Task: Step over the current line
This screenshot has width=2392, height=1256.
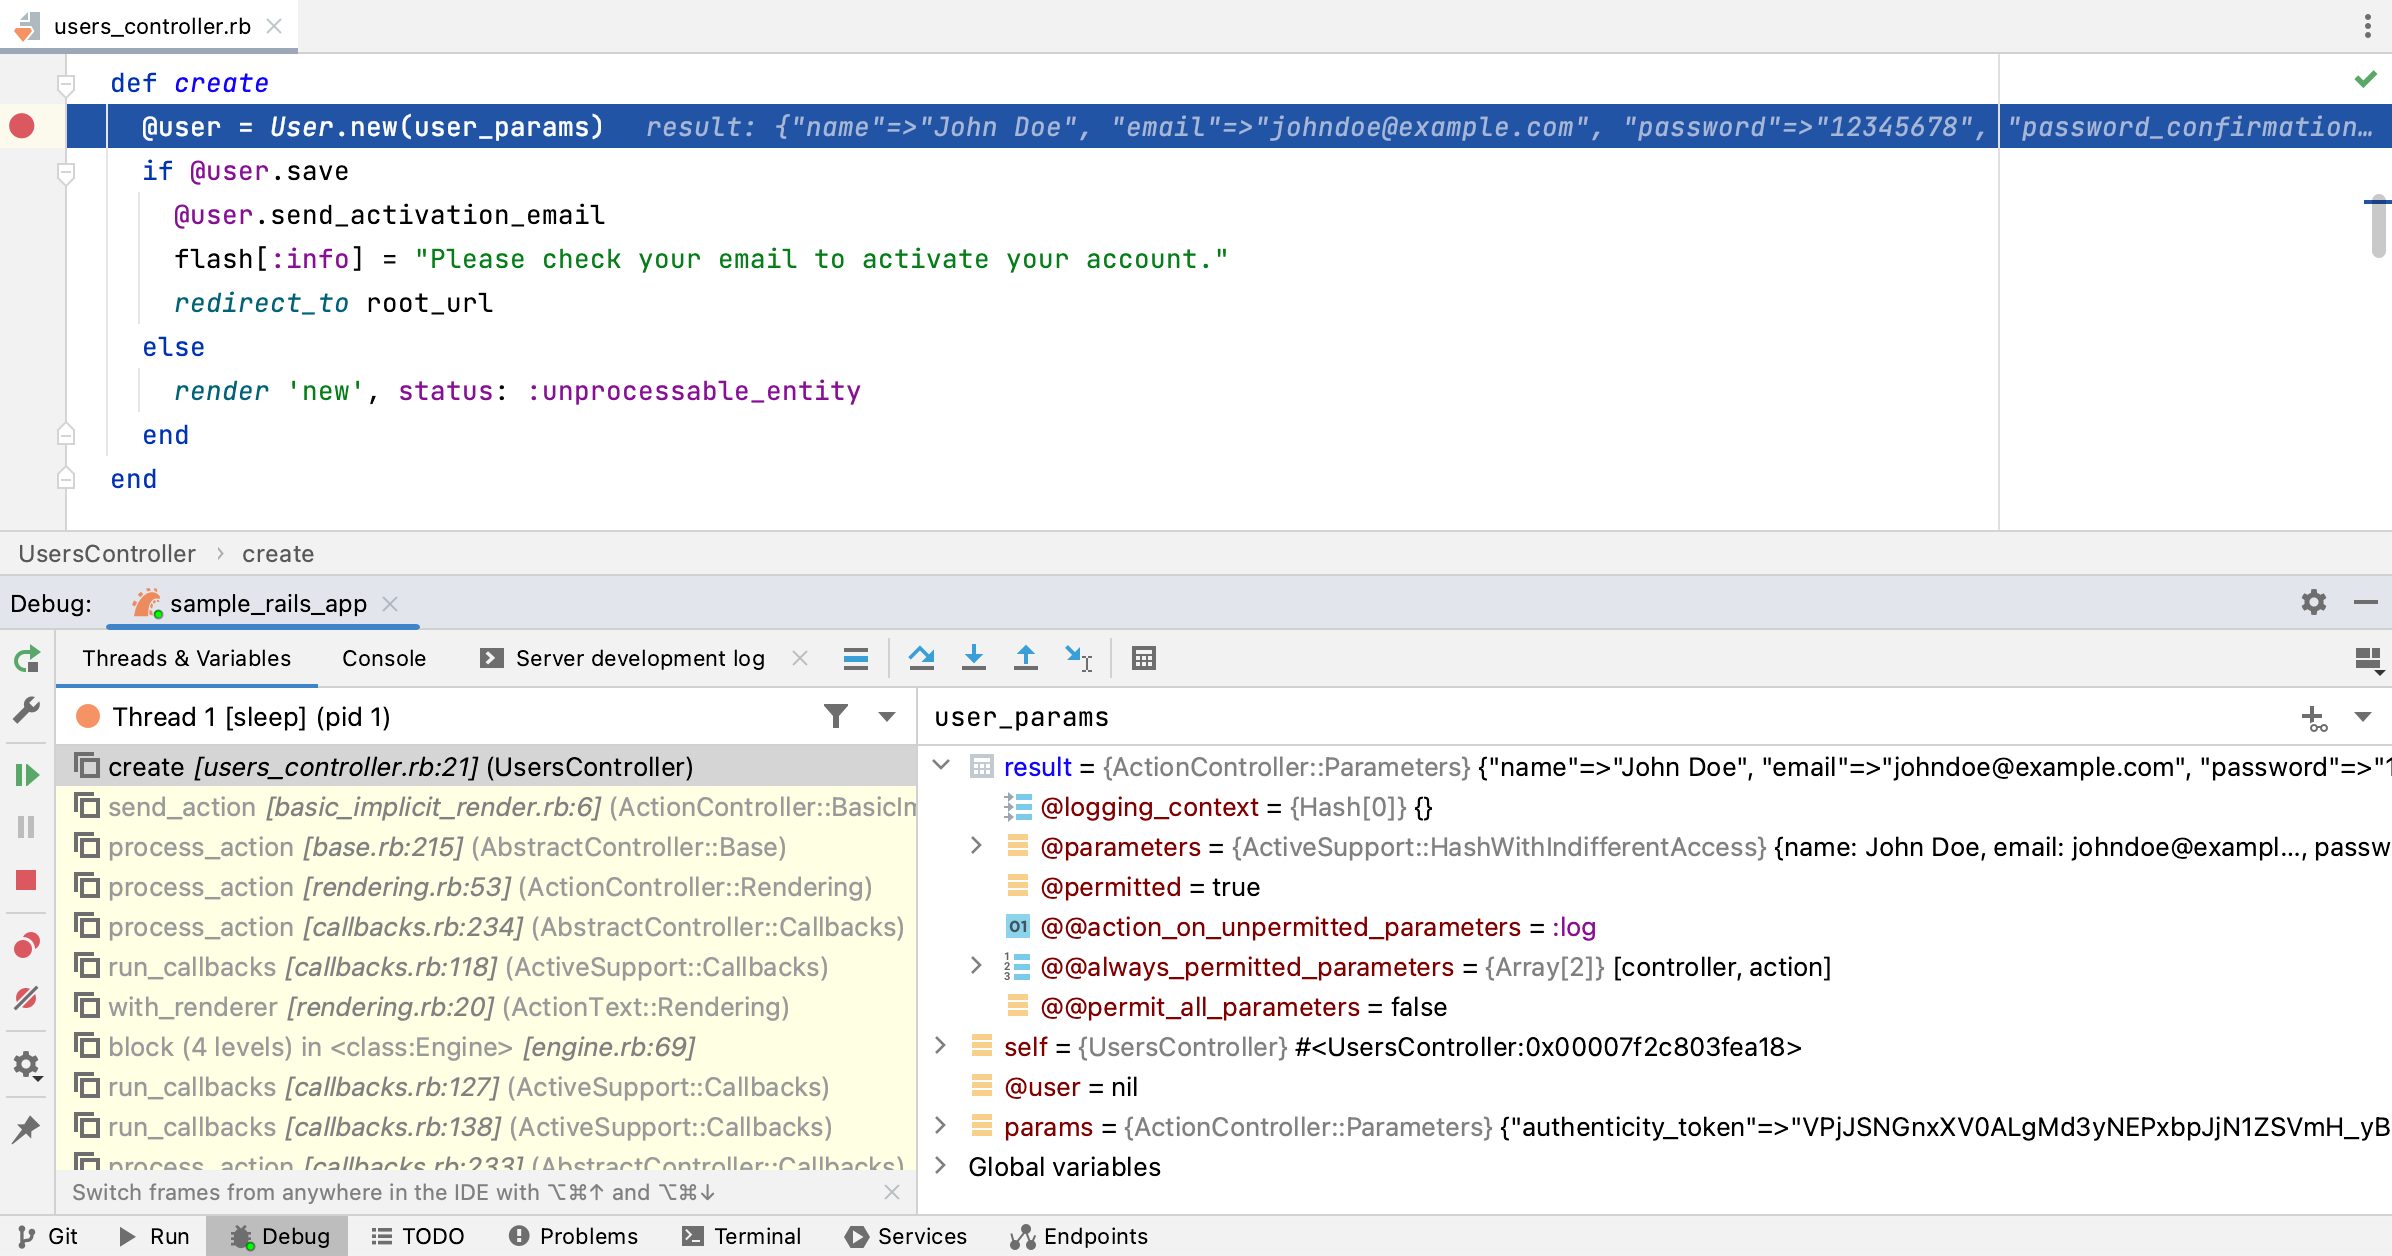Action: pyautogui.click(x=922, y=657)
